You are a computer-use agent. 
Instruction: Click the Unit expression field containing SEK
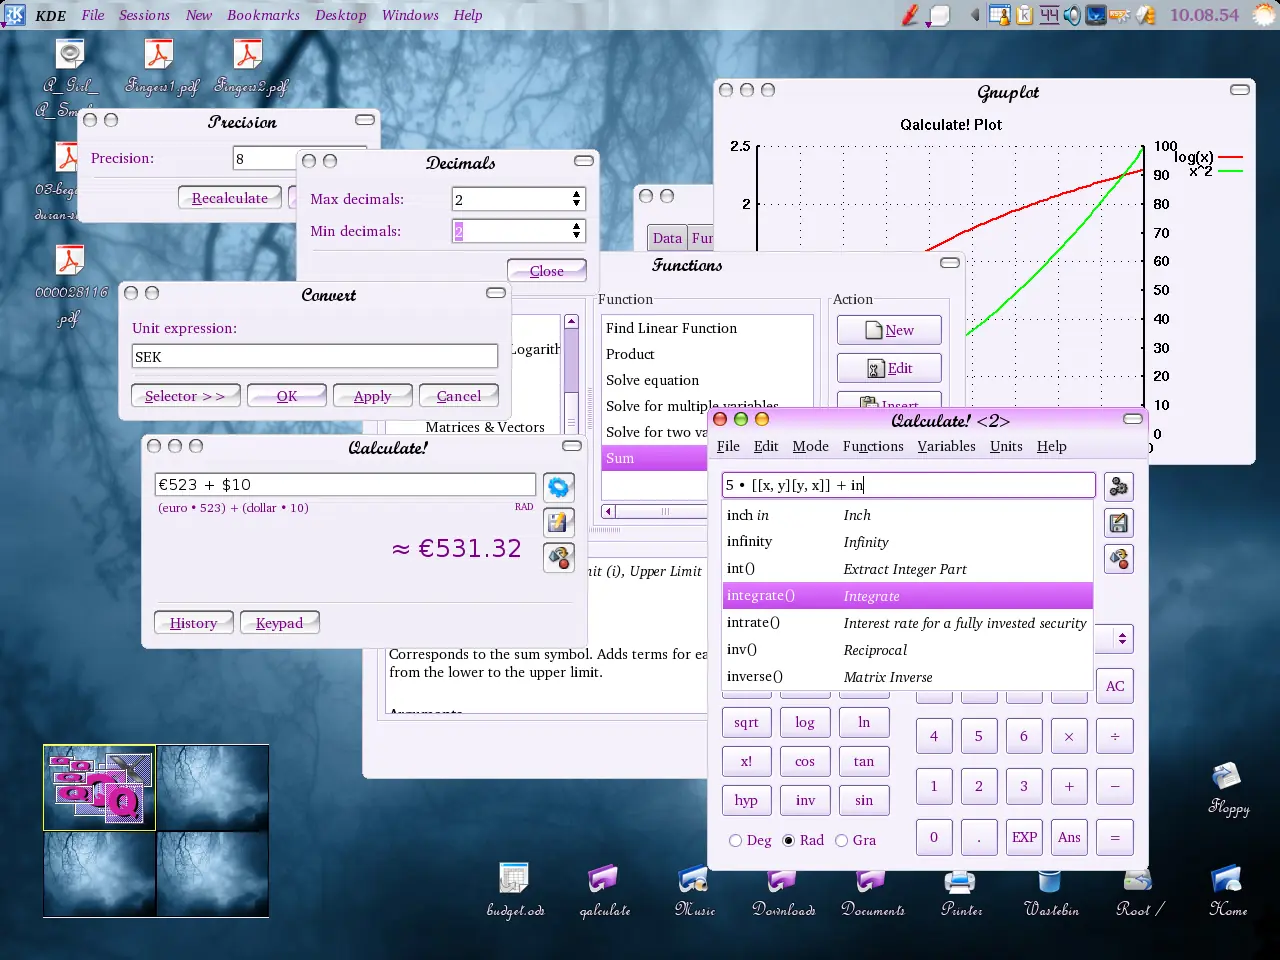tap(315, 357)
